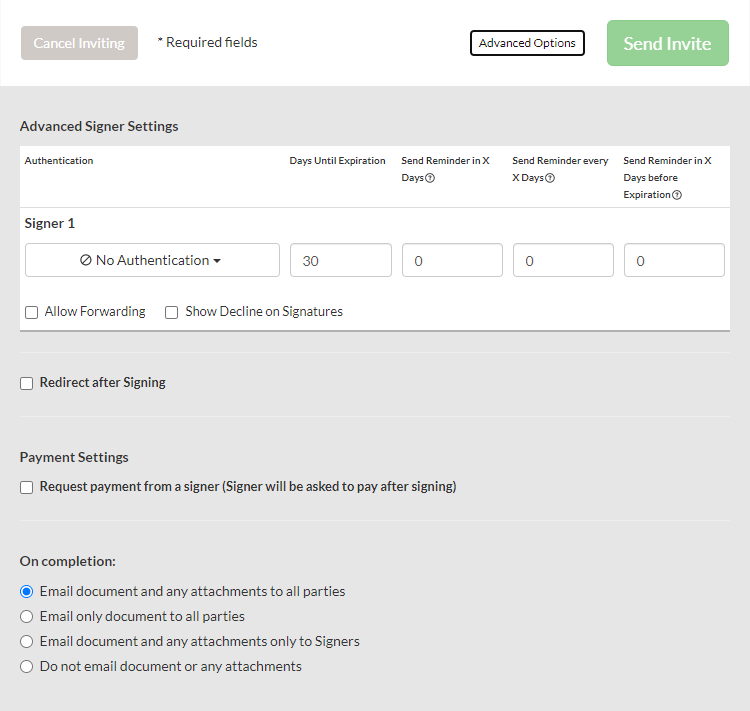Enable the Allow Forwarding checkbox
Screen dimensions: 750x711
click(x=32, y=312)
